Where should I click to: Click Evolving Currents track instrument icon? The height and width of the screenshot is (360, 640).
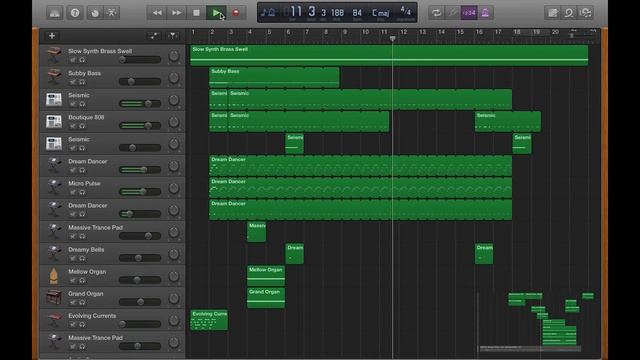pyautogui.click(x=54, y=319)
